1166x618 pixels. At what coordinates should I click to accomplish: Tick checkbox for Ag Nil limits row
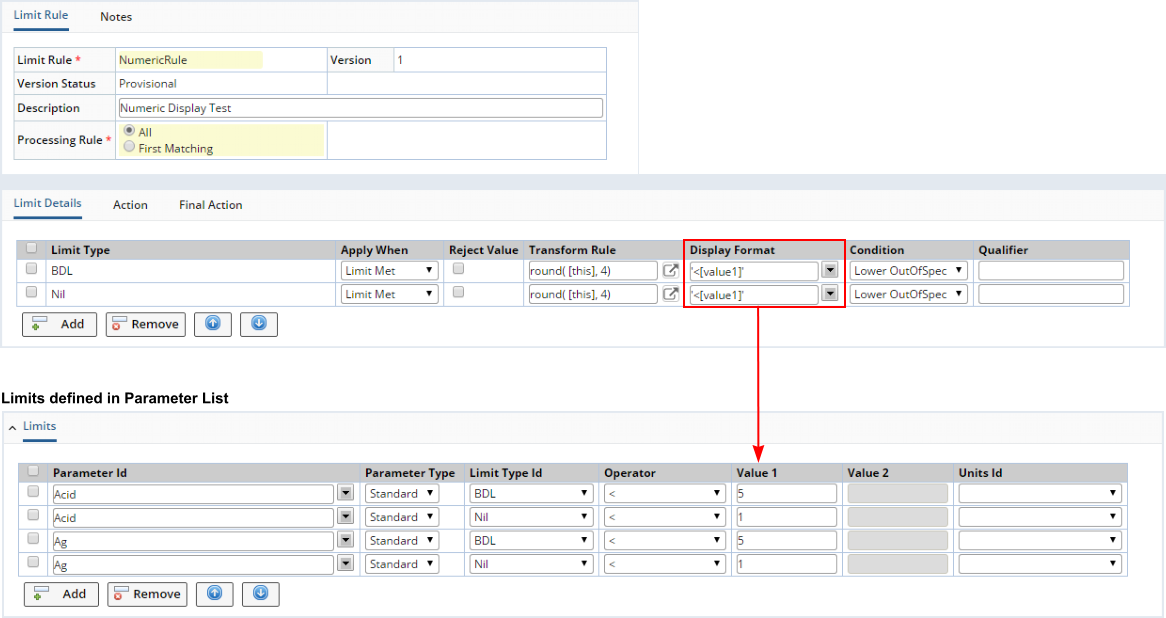33,562
